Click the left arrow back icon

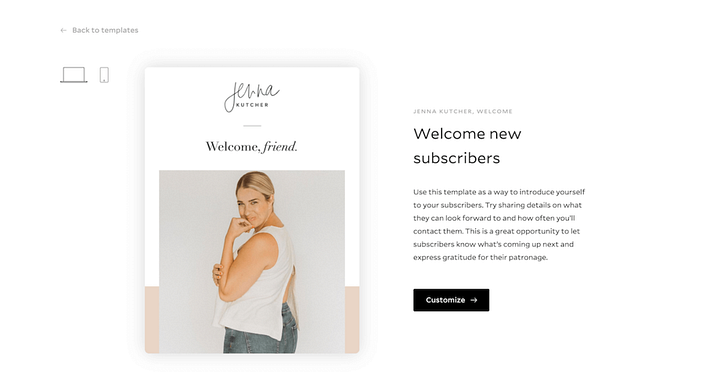click(63, 30)
